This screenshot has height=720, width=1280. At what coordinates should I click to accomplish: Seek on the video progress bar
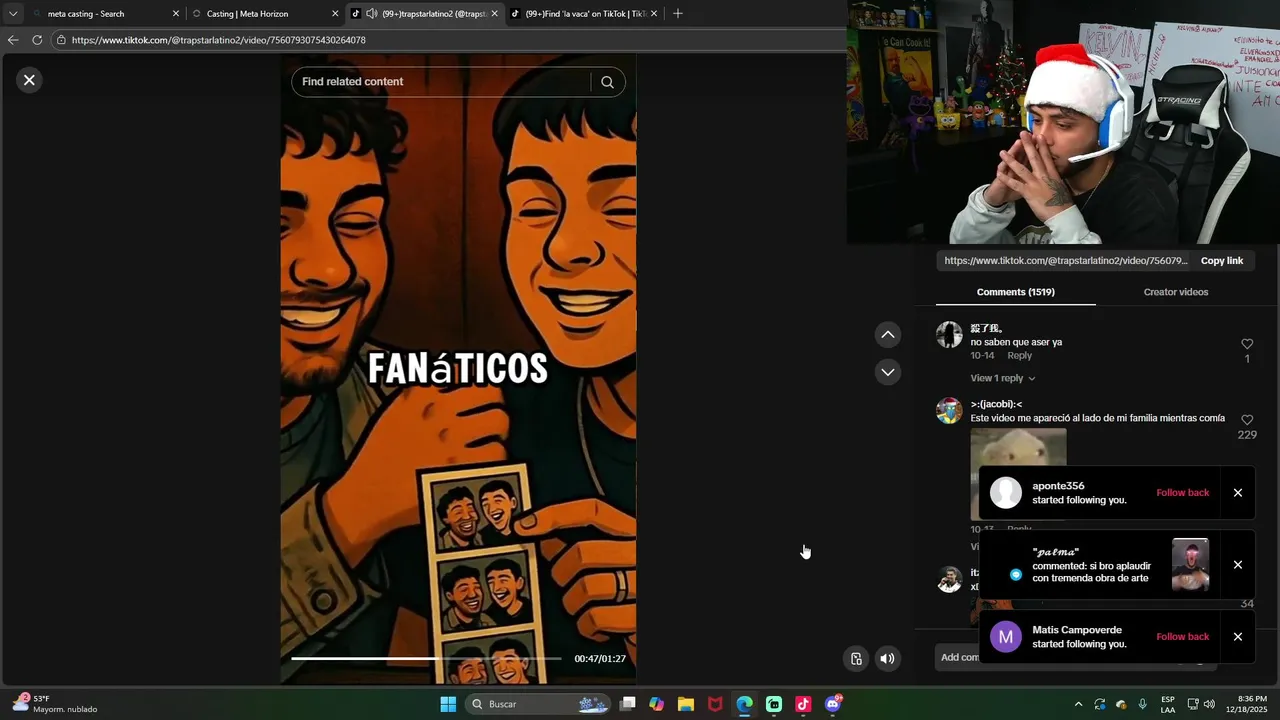coord(426,658)
